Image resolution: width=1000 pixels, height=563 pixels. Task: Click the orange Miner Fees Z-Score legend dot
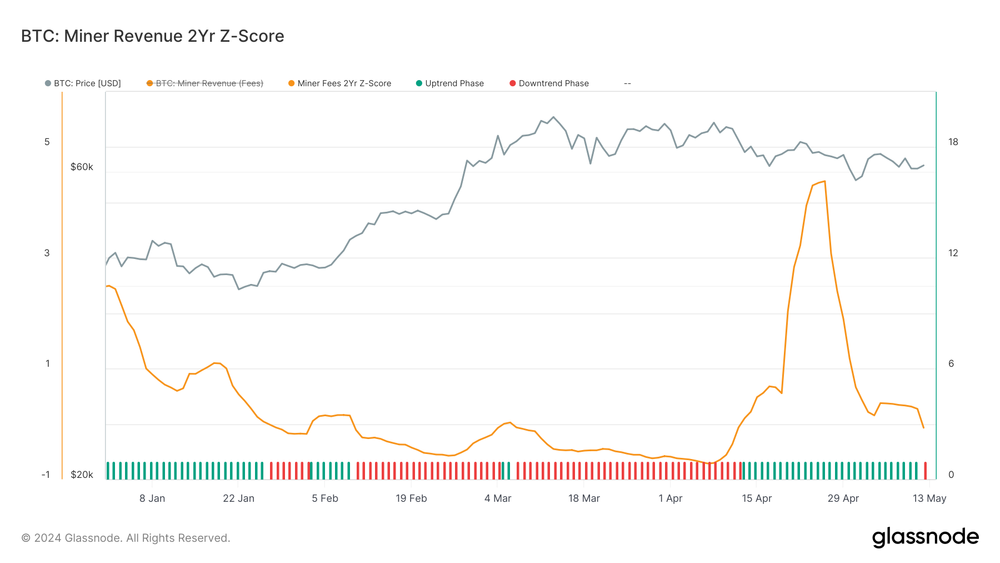coord(291,84)
